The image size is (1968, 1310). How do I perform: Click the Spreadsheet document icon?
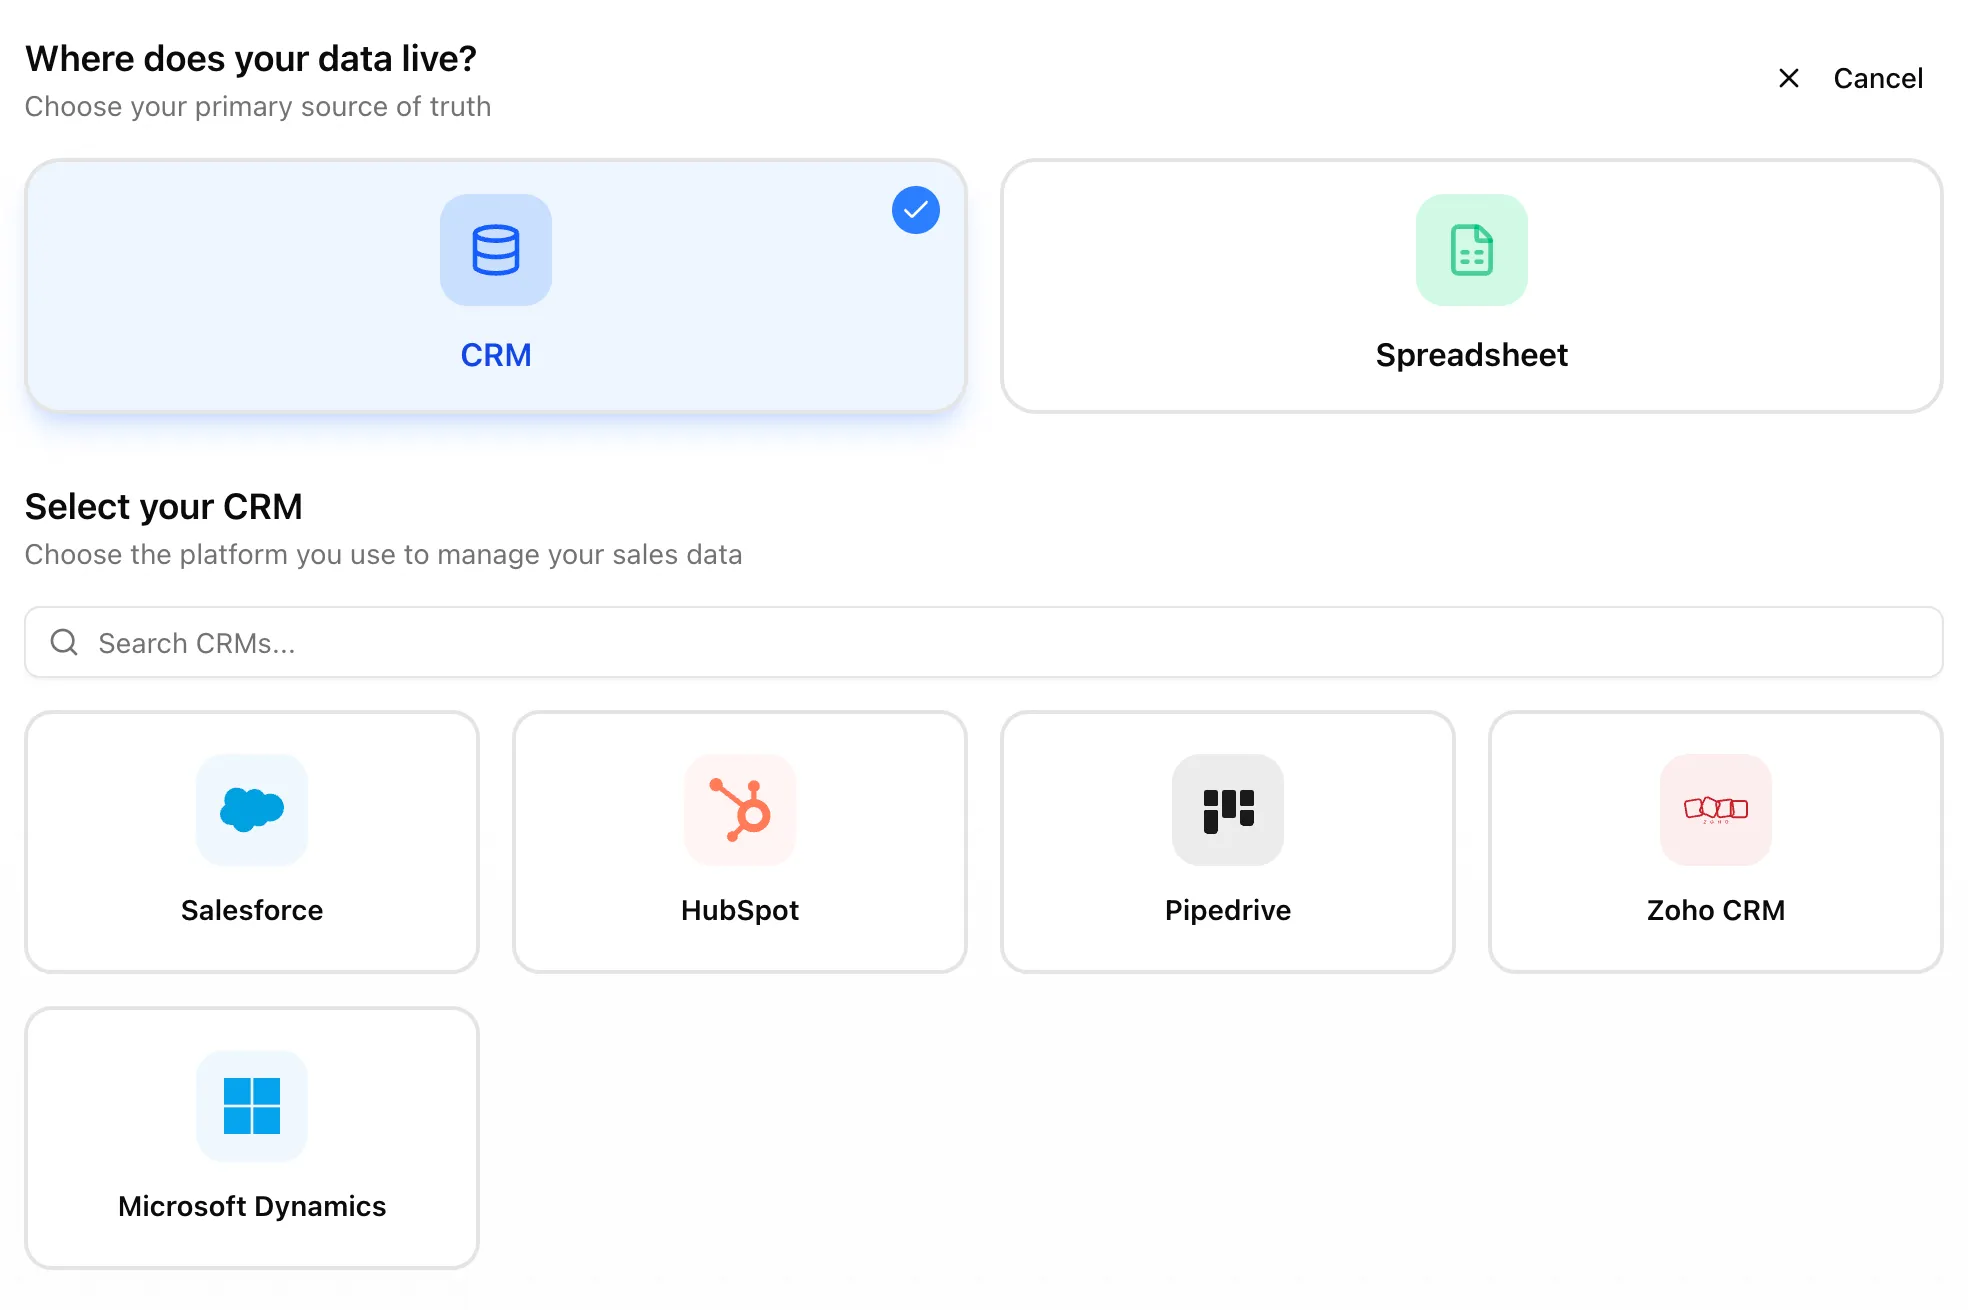(1472, 250)
